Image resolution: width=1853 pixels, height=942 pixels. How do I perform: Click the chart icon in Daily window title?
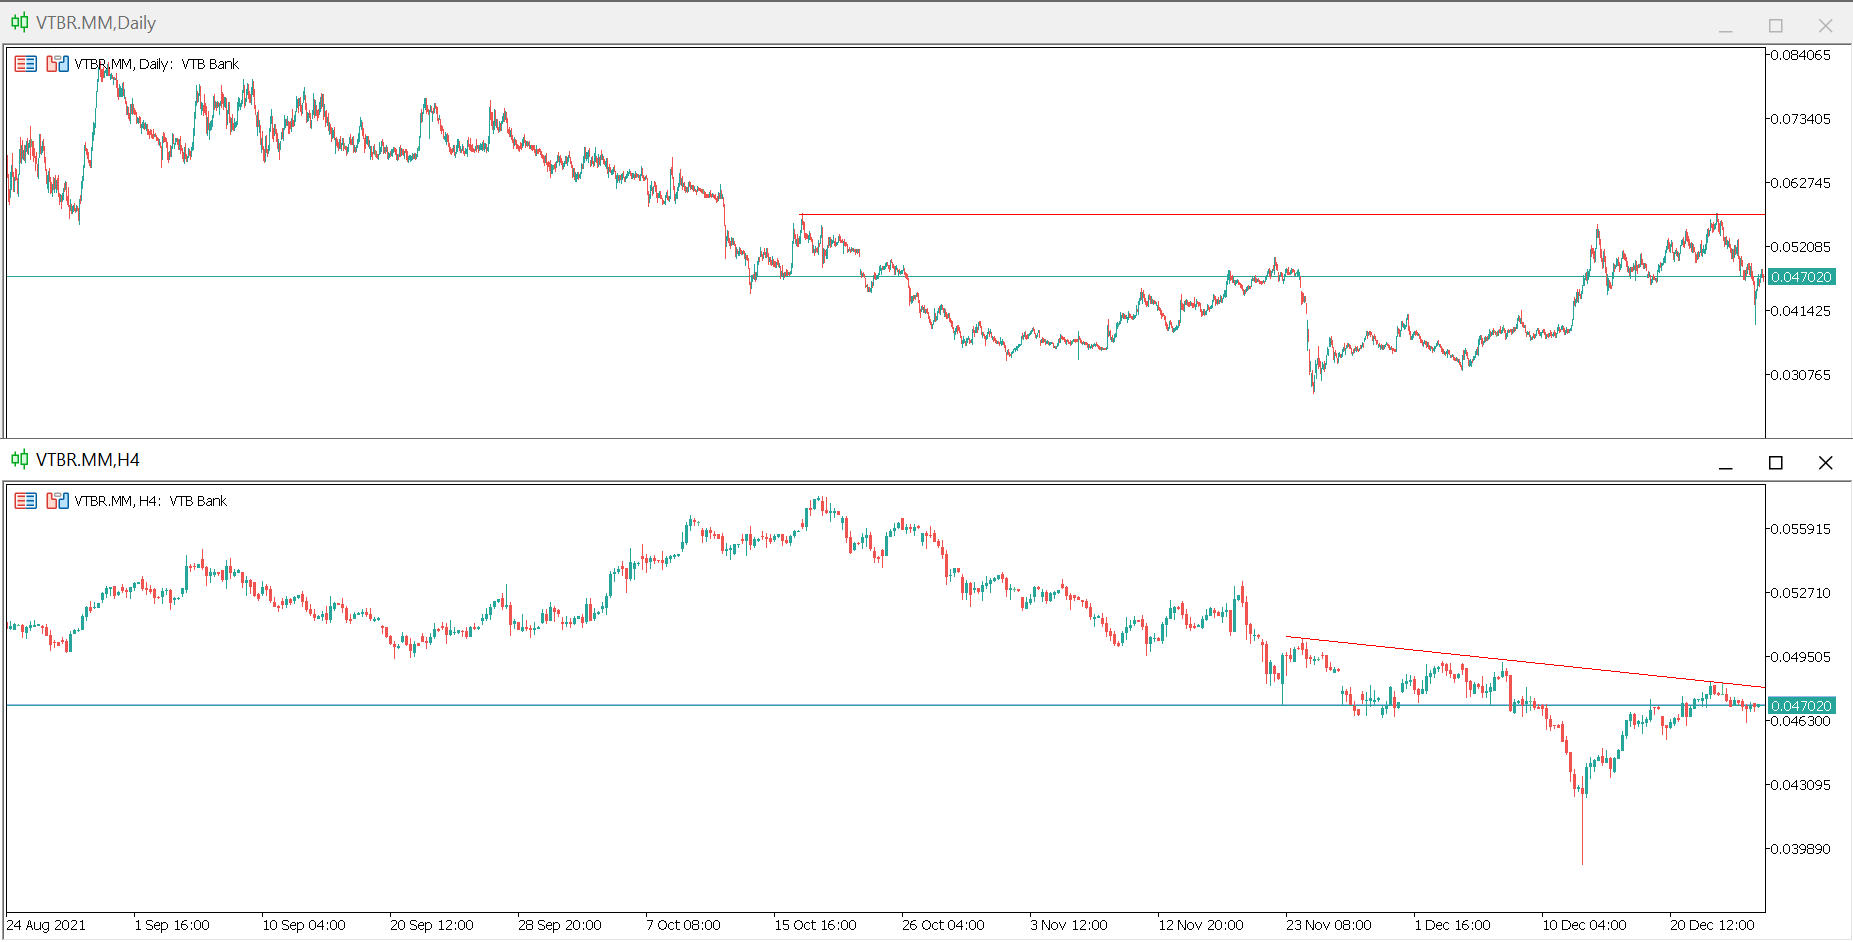point(19,22)
